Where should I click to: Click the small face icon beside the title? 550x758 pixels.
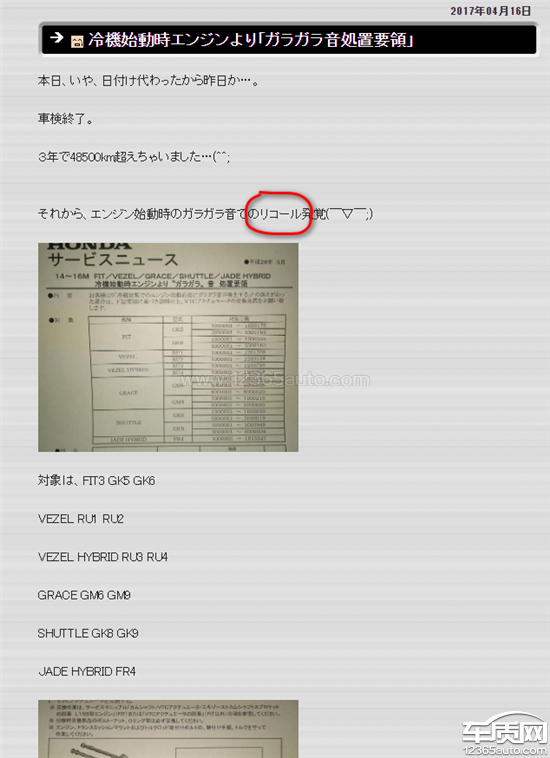point(77,42)
